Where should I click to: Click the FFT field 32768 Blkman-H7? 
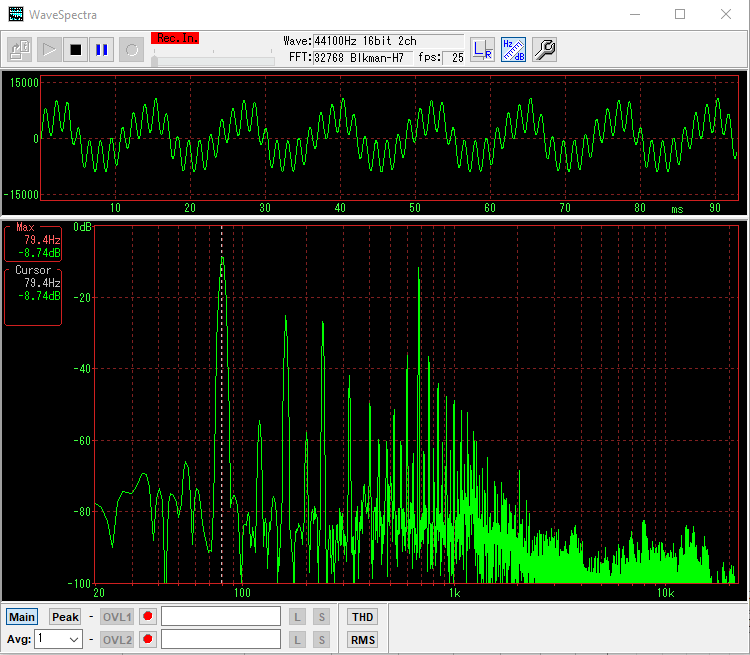(363, 58)
